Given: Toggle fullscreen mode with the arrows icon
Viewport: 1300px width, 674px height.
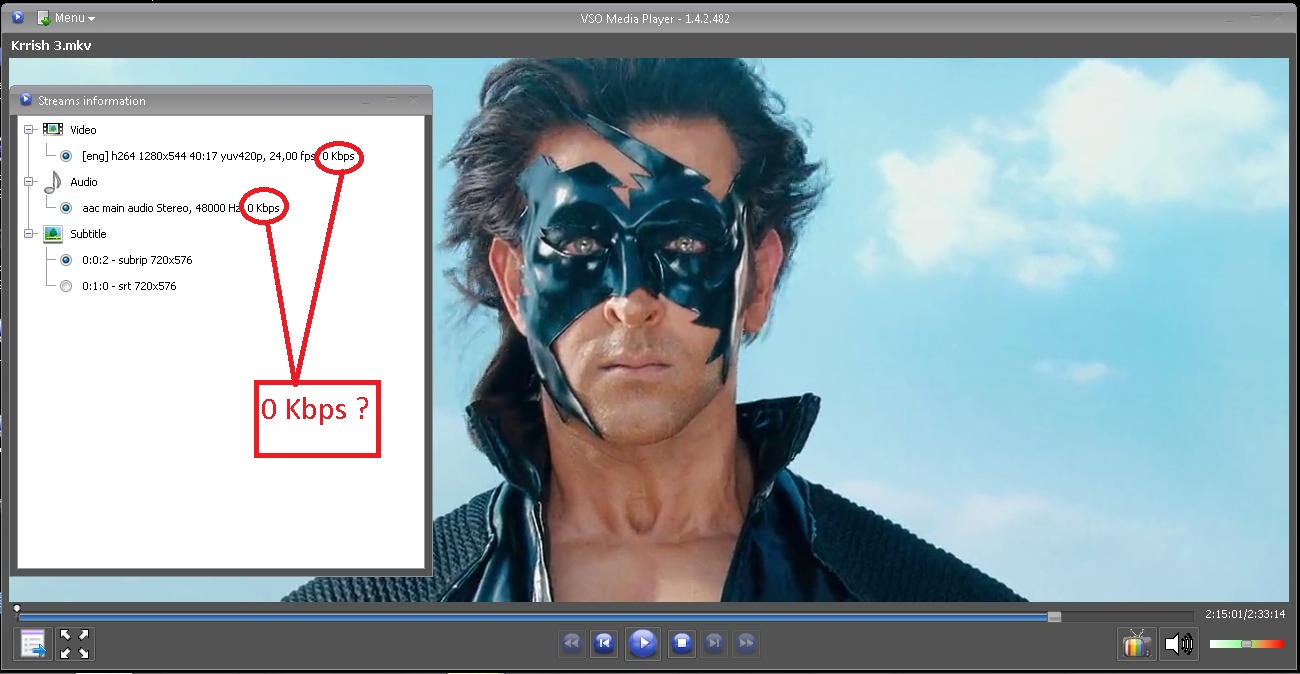Looking at the screenshot, I should point(74,644).
